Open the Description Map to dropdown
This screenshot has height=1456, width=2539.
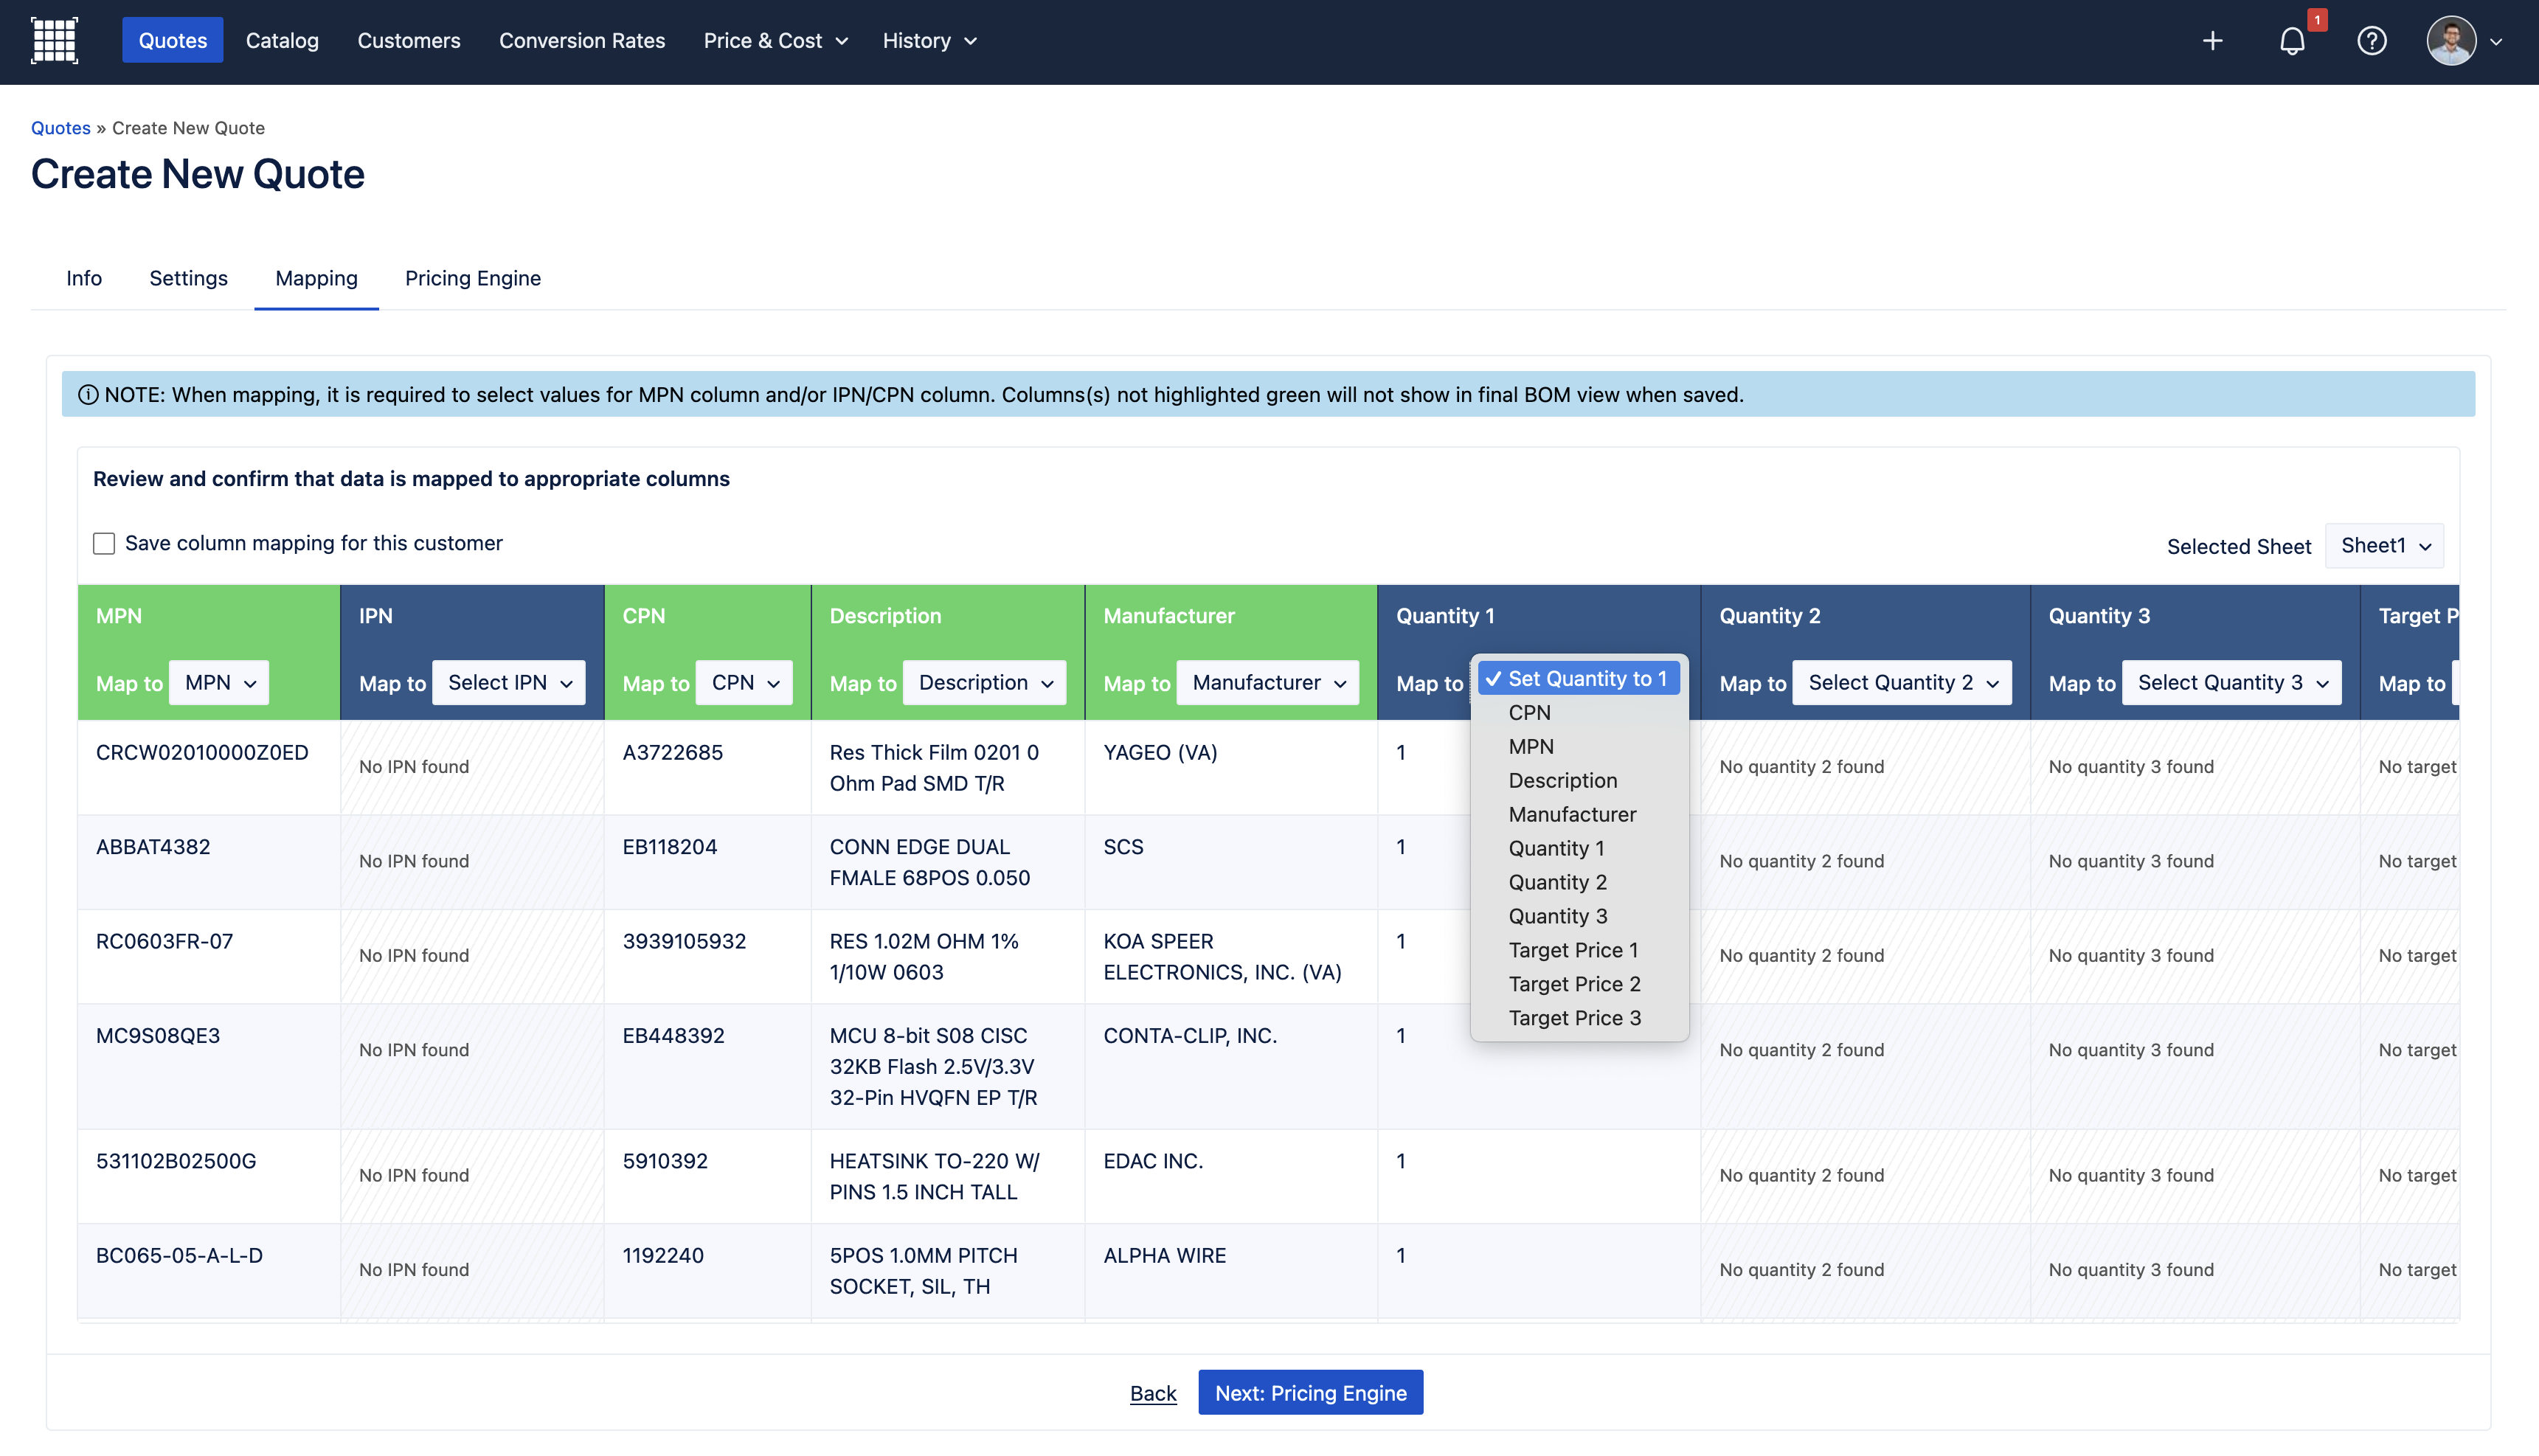[985, 683]
